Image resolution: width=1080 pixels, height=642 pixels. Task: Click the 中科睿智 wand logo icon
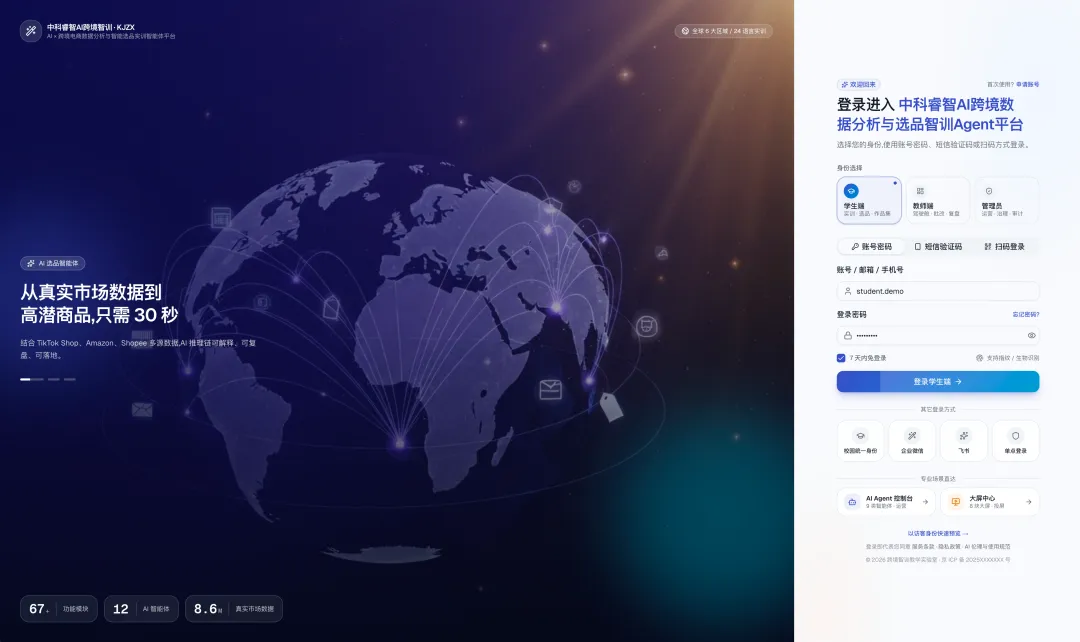point(31,31)
